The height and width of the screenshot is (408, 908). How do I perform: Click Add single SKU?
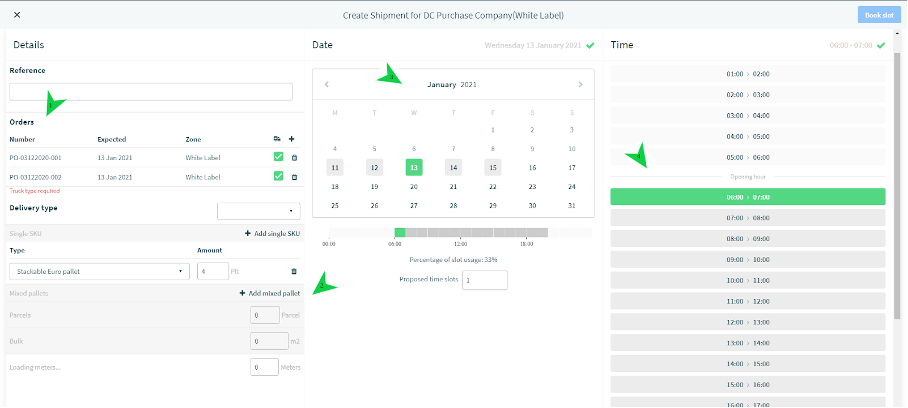pyautogui.click(x=272, y=233)
